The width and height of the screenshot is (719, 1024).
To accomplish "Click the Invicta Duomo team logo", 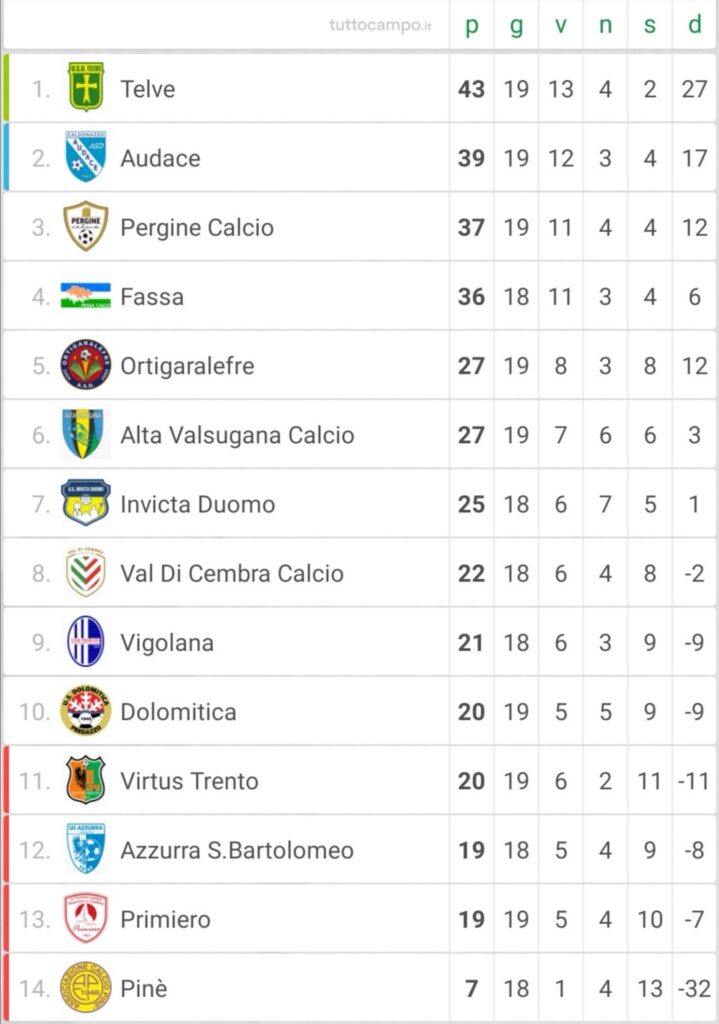I will click(86, 503).
